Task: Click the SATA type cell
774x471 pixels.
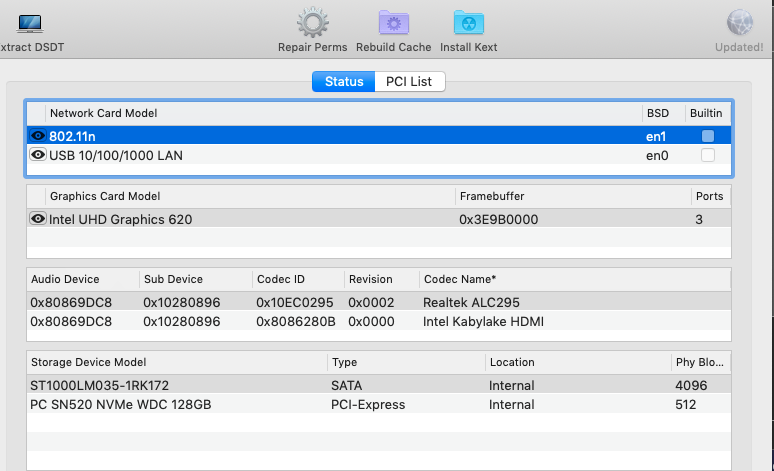Action: pos(347,385)
